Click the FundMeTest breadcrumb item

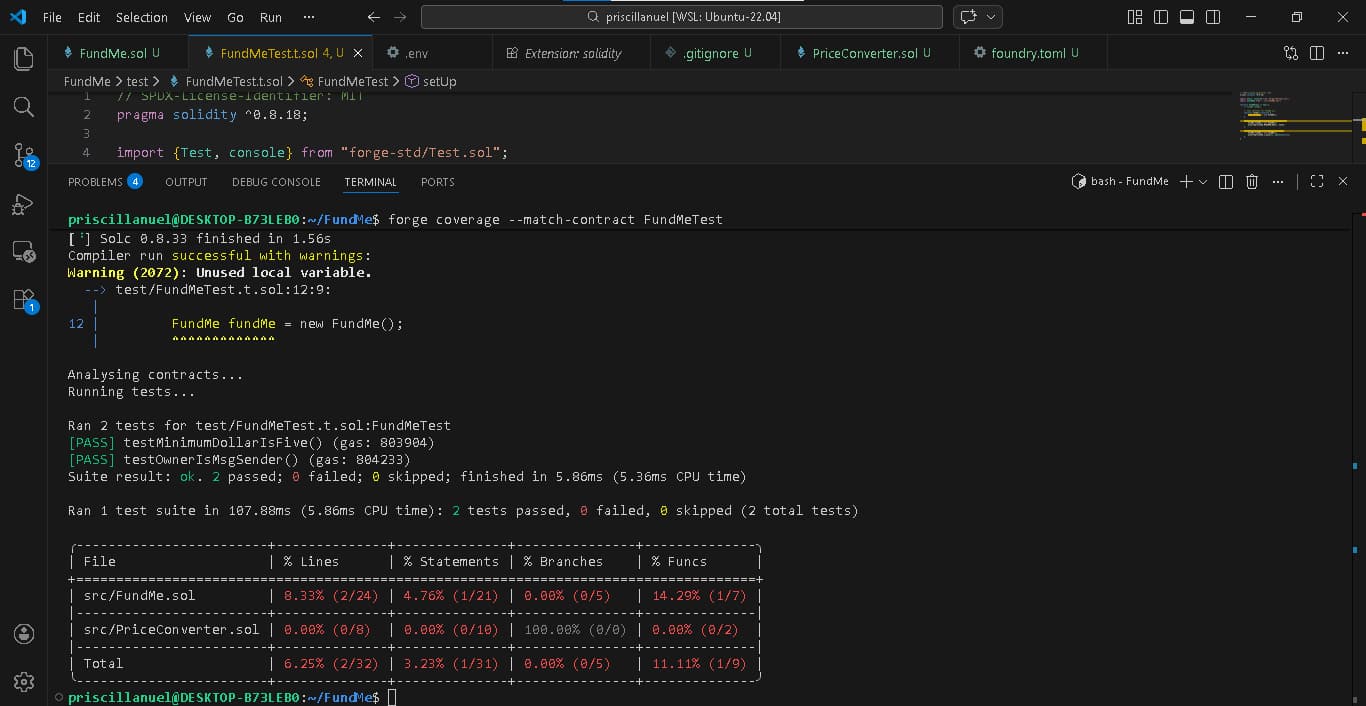(352, 81)
